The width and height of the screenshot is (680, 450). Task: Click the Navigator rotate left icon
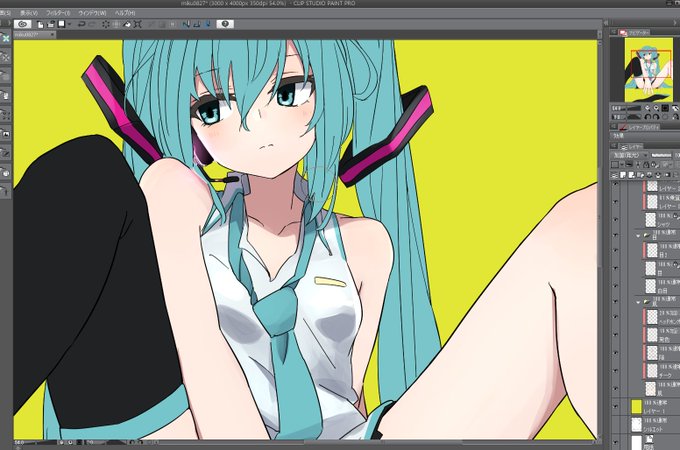point(648,117)
